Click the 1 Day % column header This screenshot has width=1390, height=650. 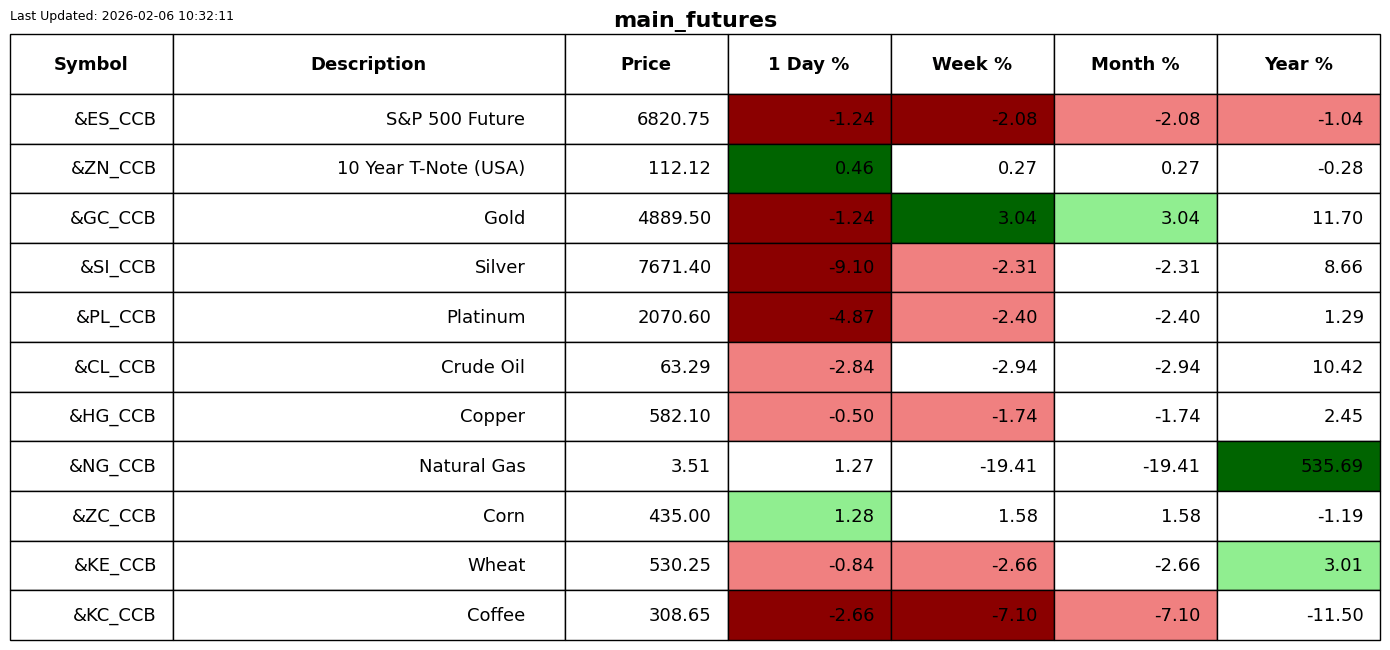[x=809, y=64]
